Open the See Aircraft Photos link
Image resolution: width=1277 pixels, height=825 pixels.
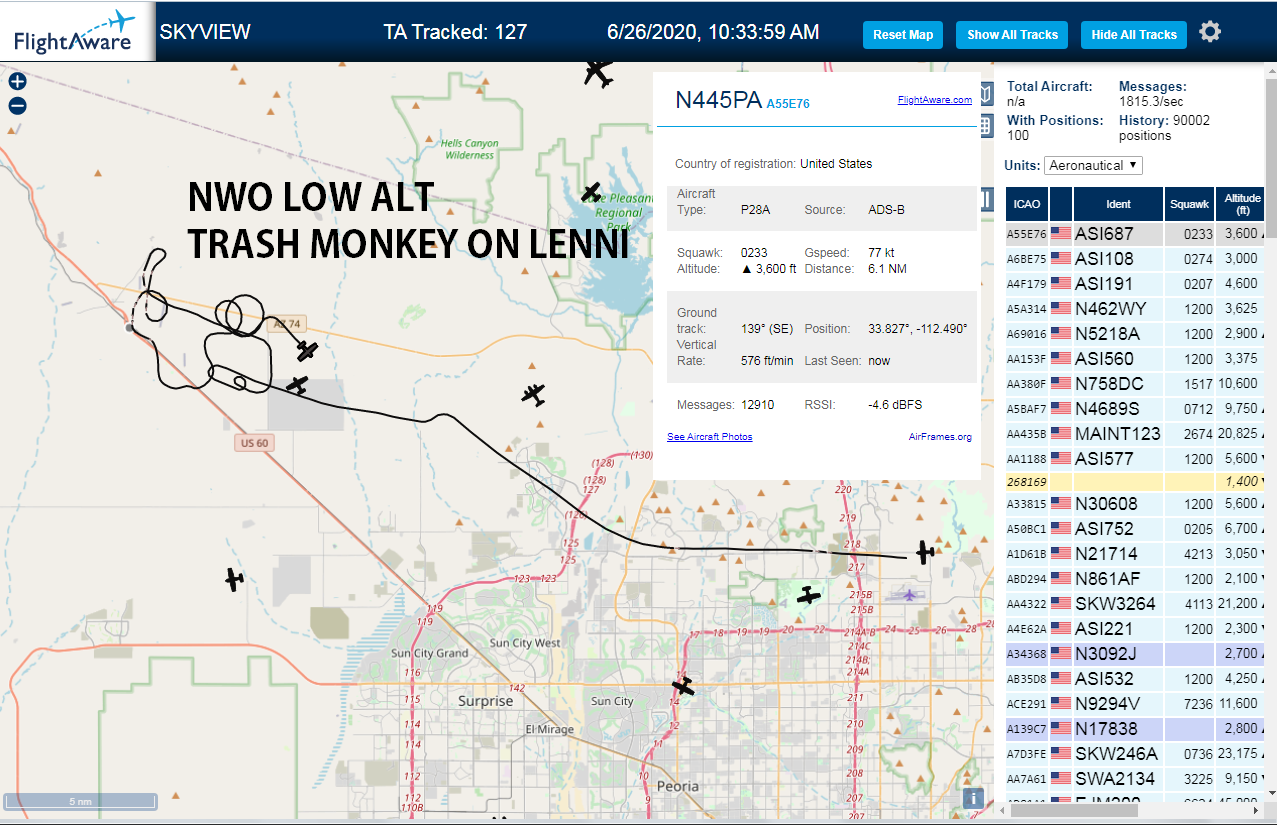709,437
